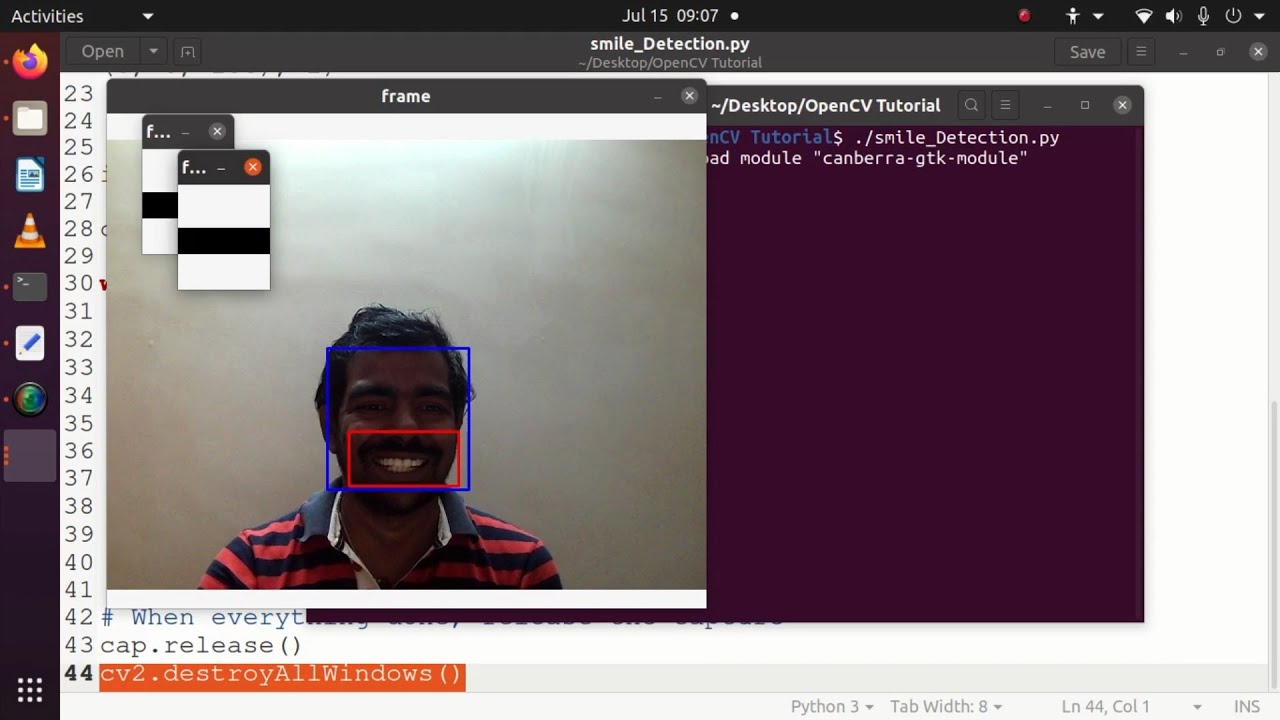Expand the Open recent files dropdown arrow
Screen dimensions: 1280x720
153,52
